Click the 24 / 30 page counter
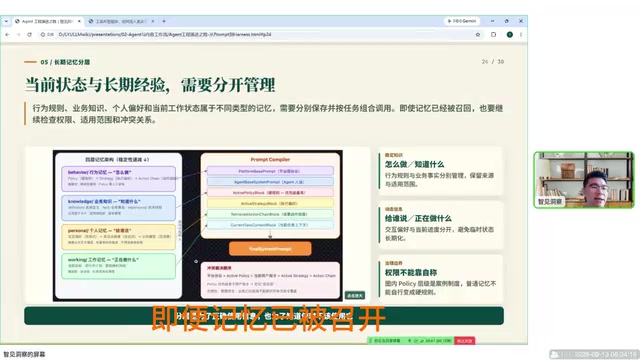 coord(493,62)
